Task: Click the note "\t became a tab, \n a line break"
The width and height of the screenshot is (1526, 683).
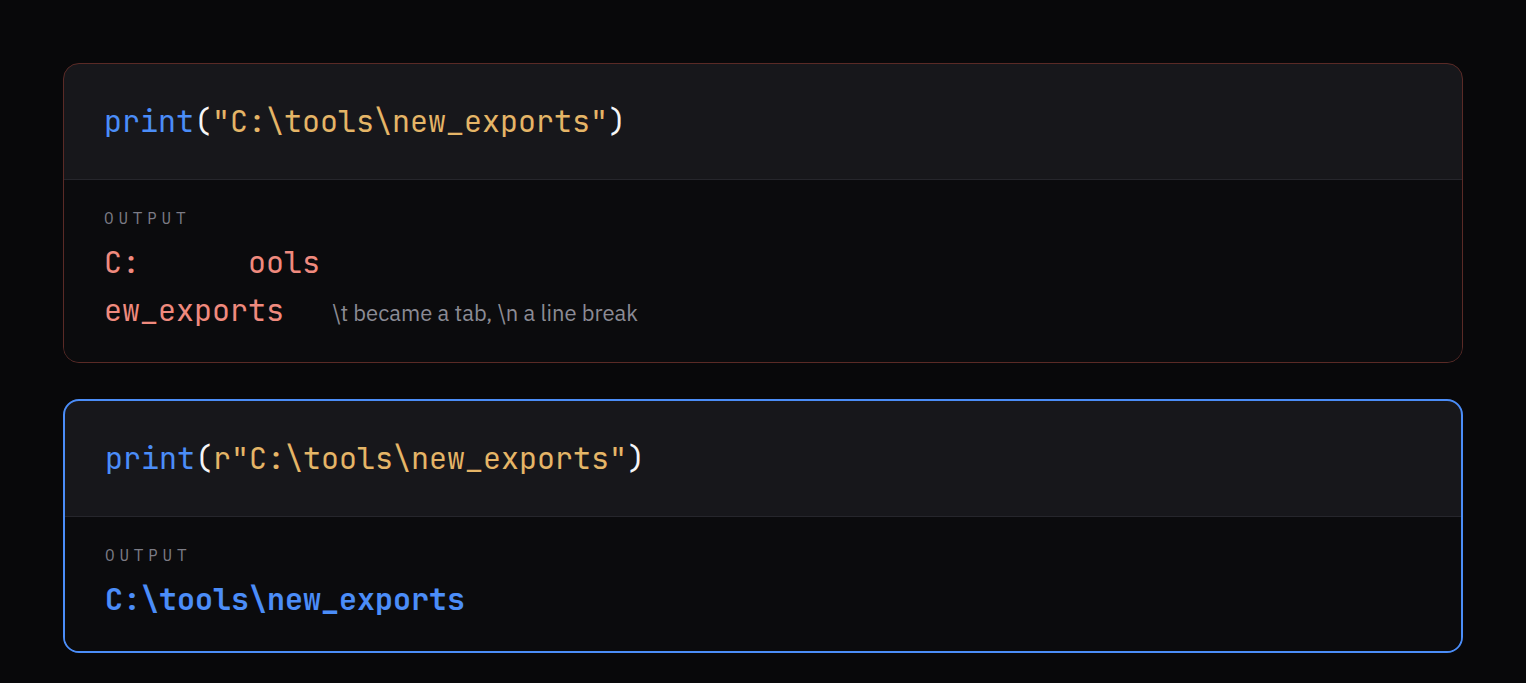Action: coord(485,314)
